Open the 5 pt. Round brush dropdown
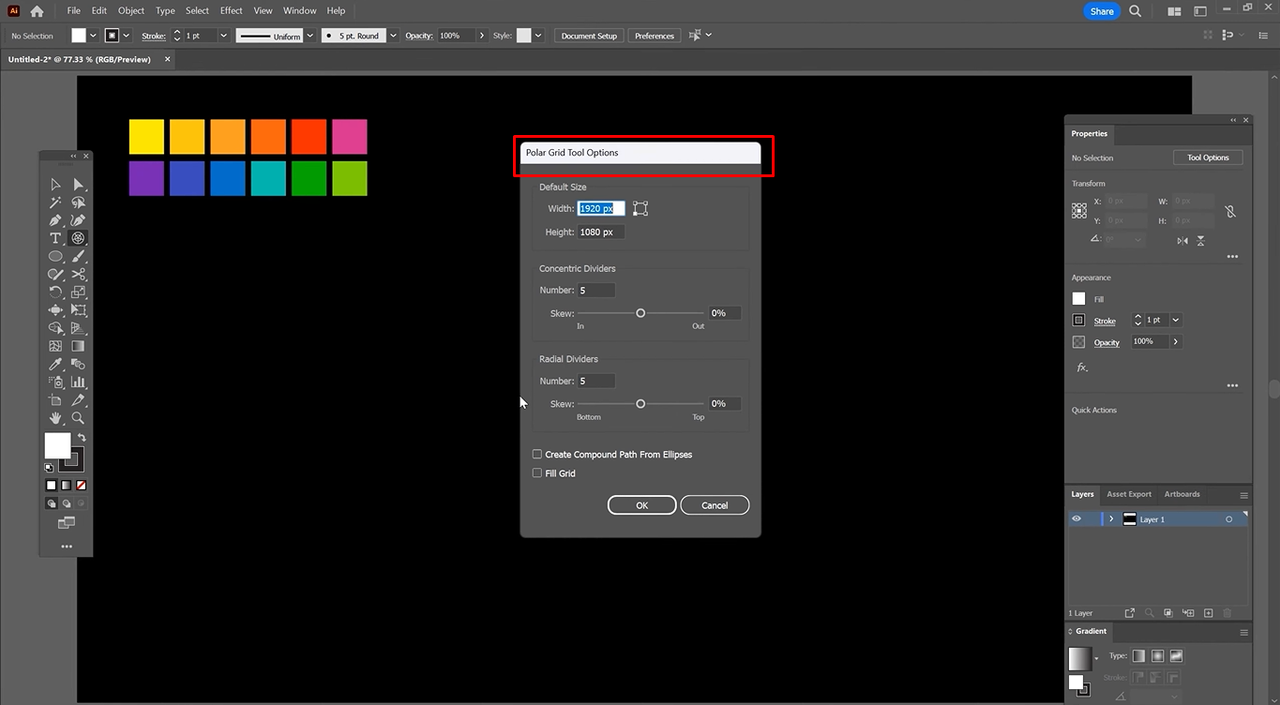This screenshot has width=1280, height=705. (x=392, y=36)
